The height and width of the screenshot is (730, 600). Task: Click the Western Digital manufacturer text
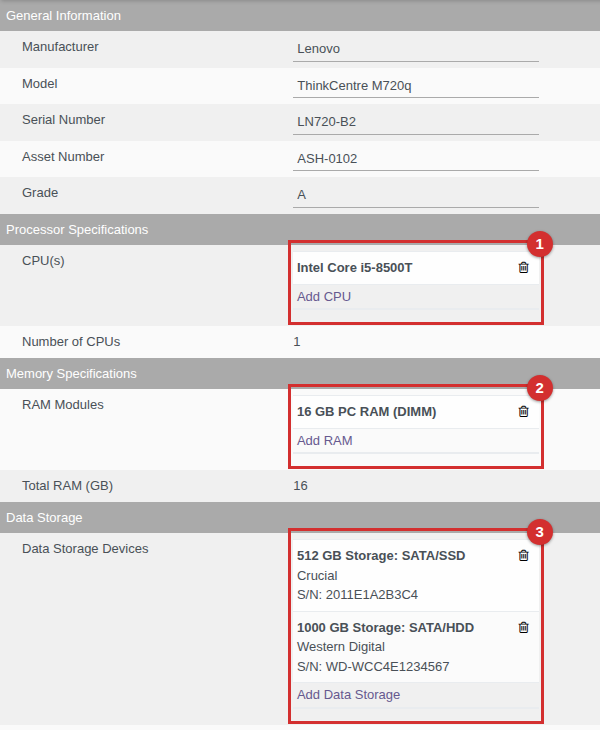click(341, 647)
